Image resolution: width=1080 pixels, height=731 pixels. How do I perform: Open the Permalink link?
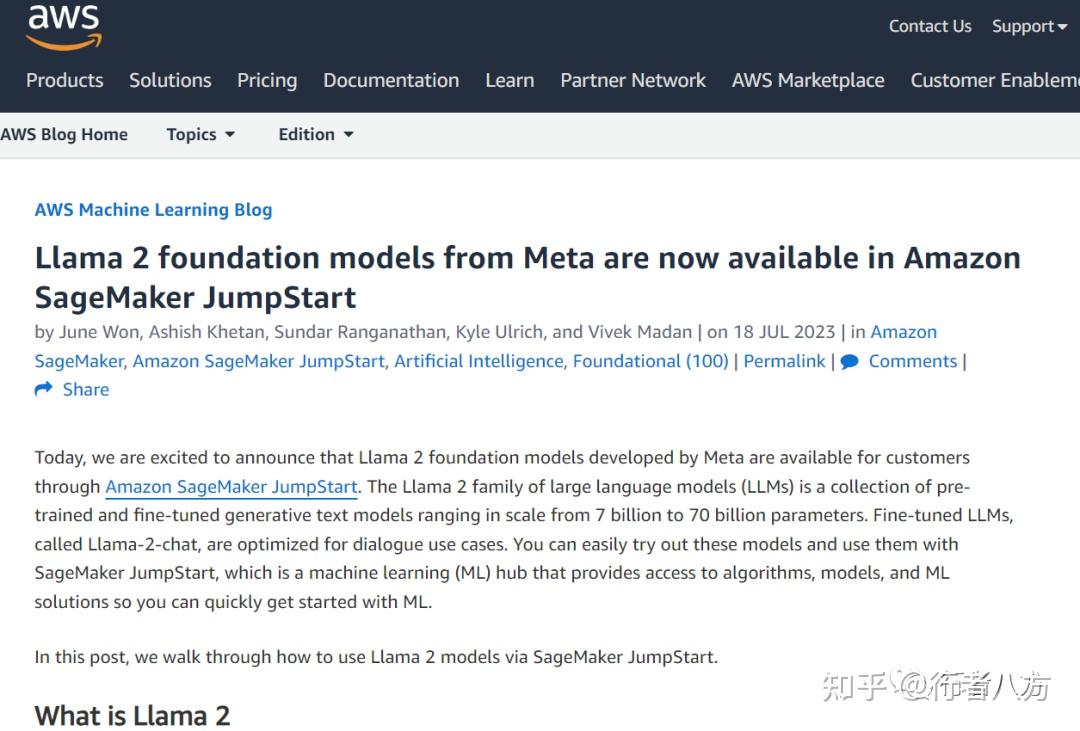pyautogui.click(x=784, y=361)
